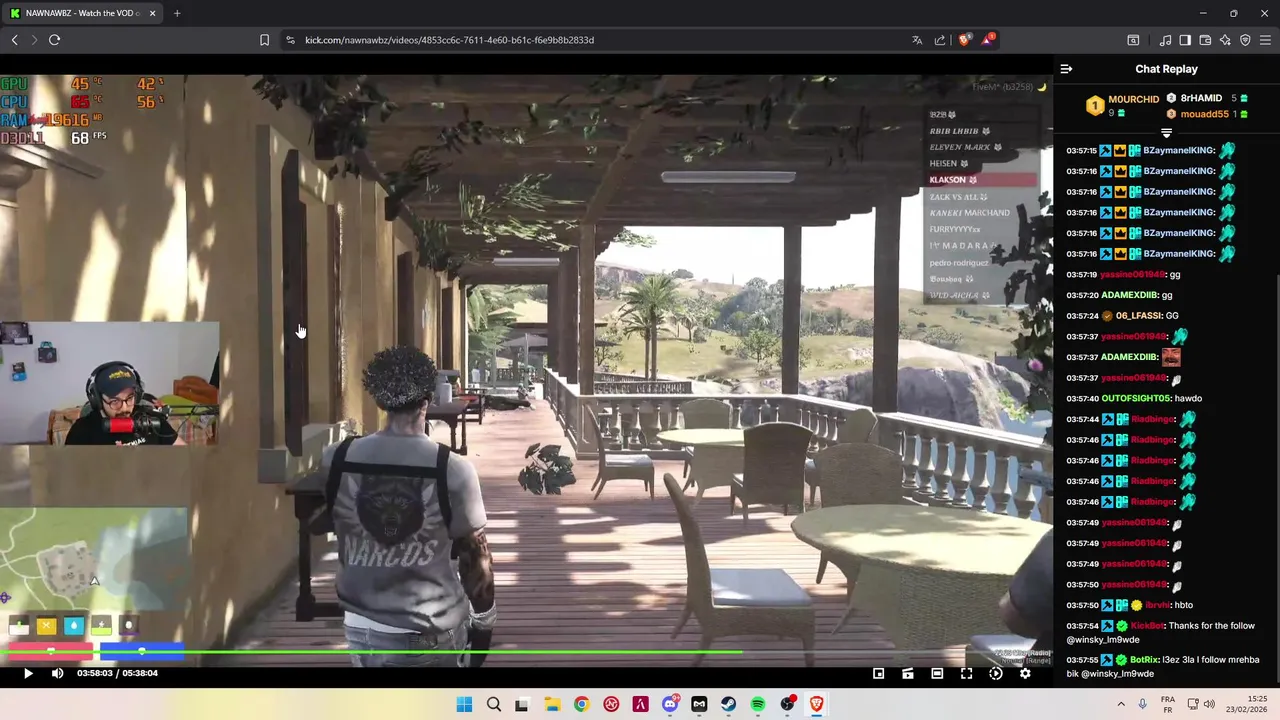Open Brave Rewards icon in address bar
1280x720 pixels.
tap(988, 40)
